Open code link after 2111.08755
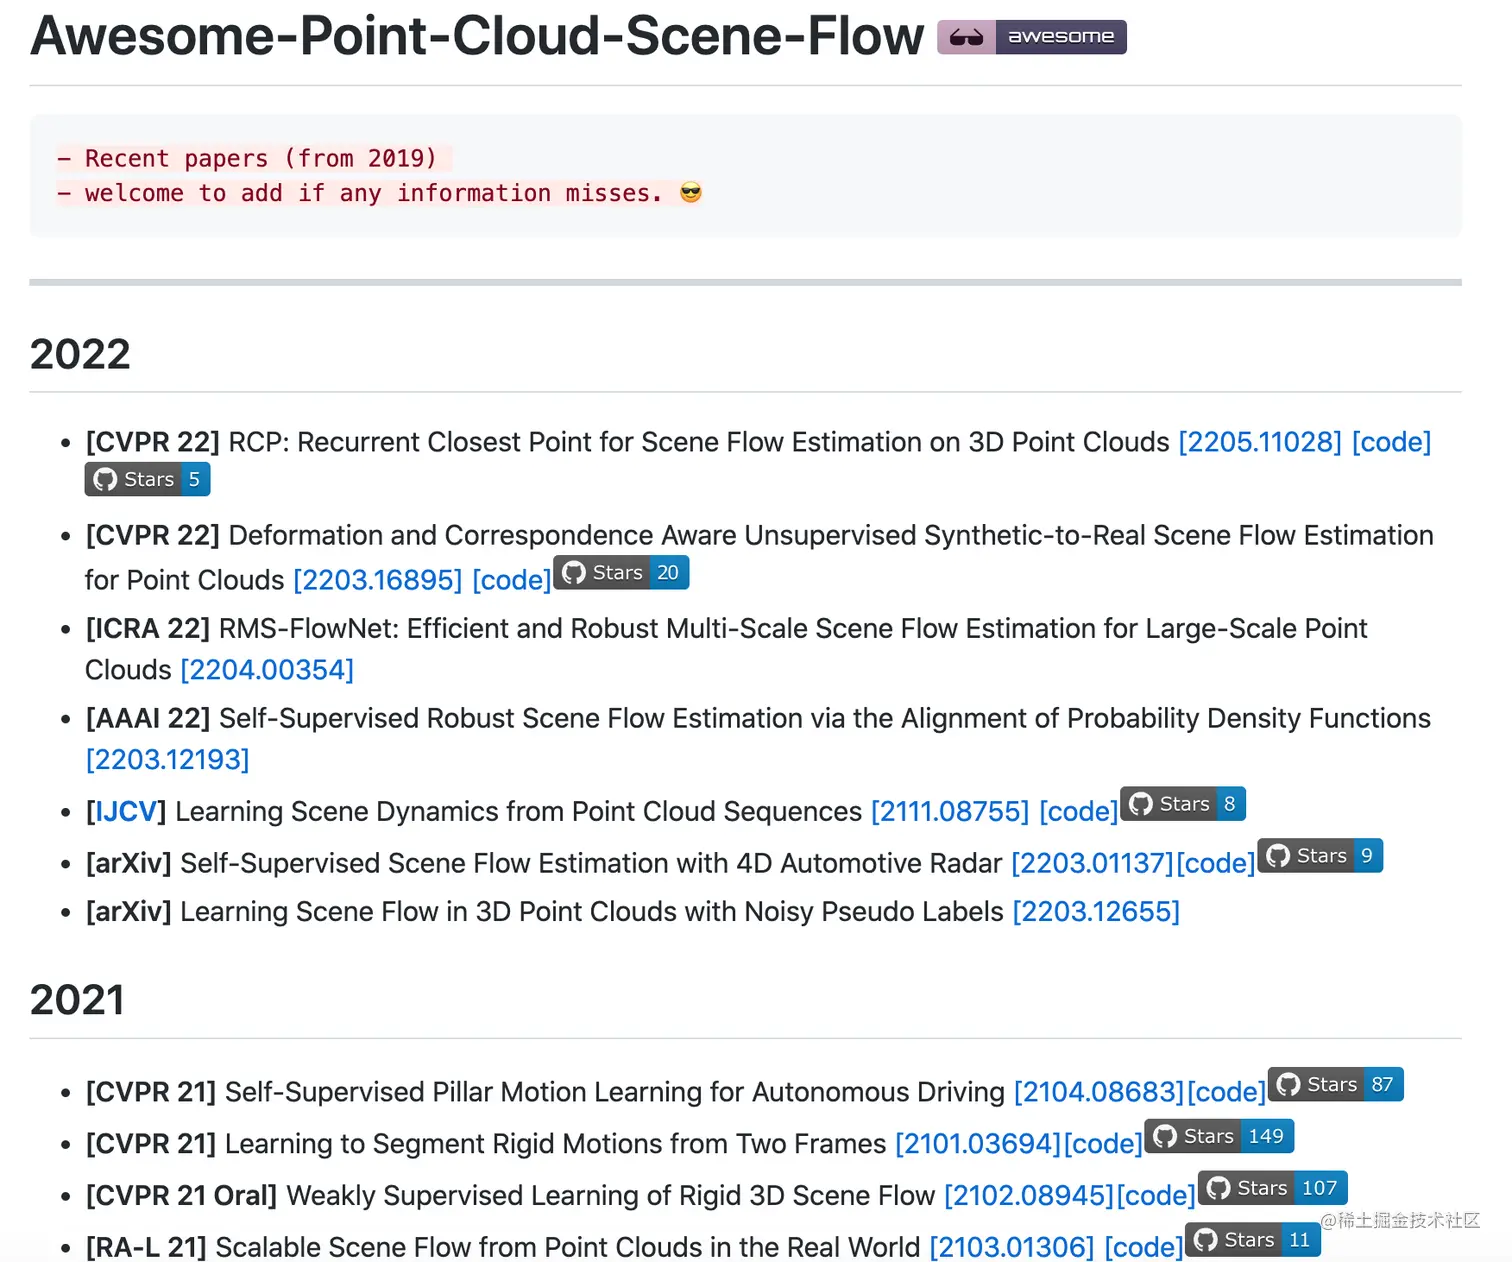The height and width of the screenshot is (1262, 1512). pyautogui.click(x=1079, y=811)
